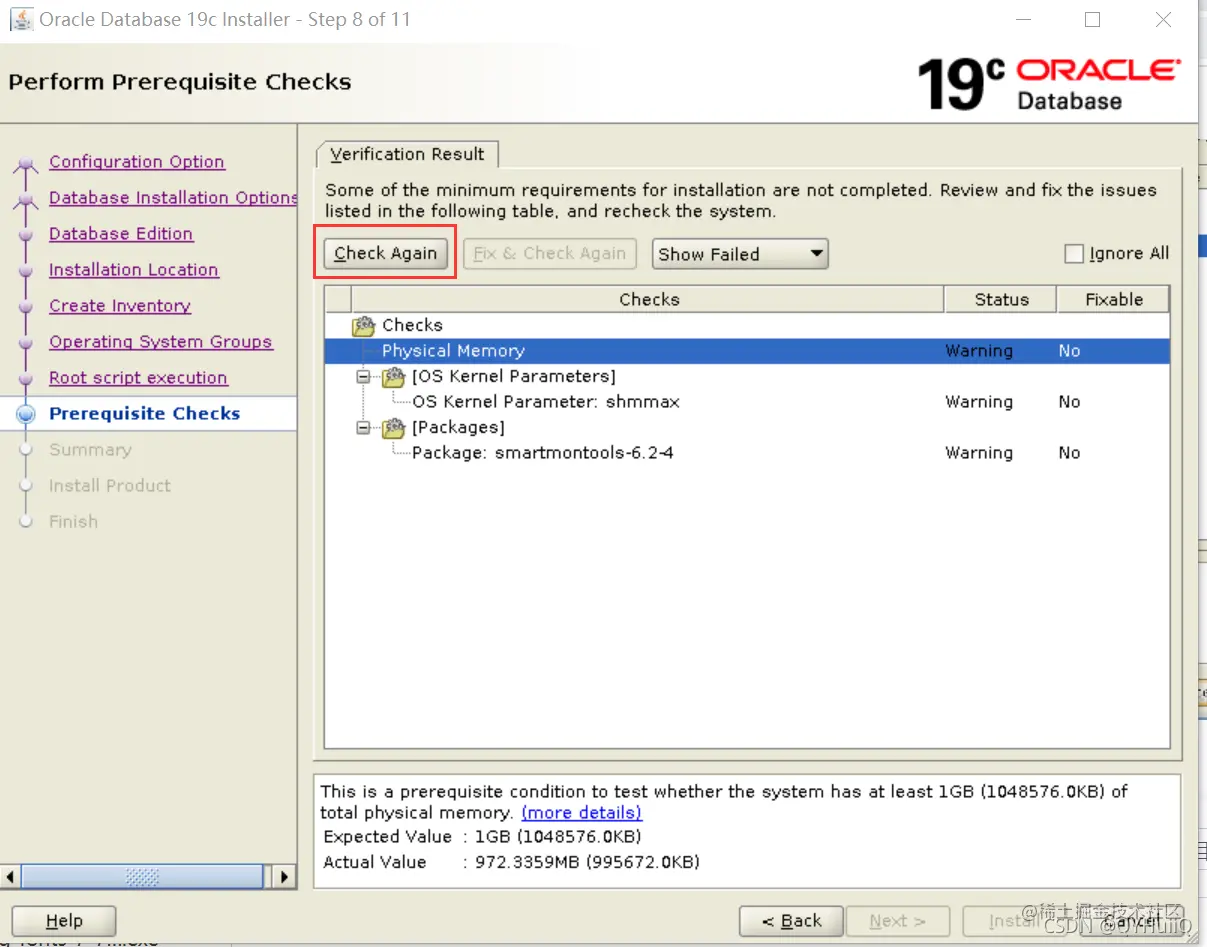Select the Physical Memory row
Image resolution: width=1207 pixels, height=947 pixels.
pos(747,351)
